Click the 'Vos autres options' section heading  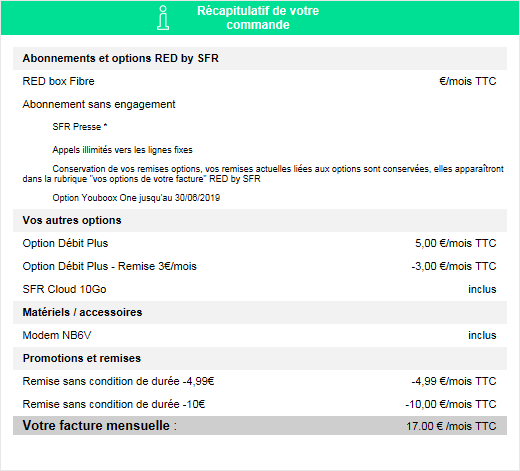(72, 220)
